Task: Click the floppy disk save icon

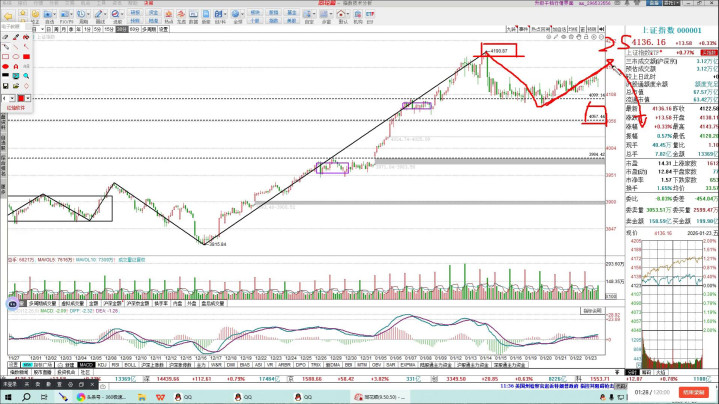Action: click(6, 86)
